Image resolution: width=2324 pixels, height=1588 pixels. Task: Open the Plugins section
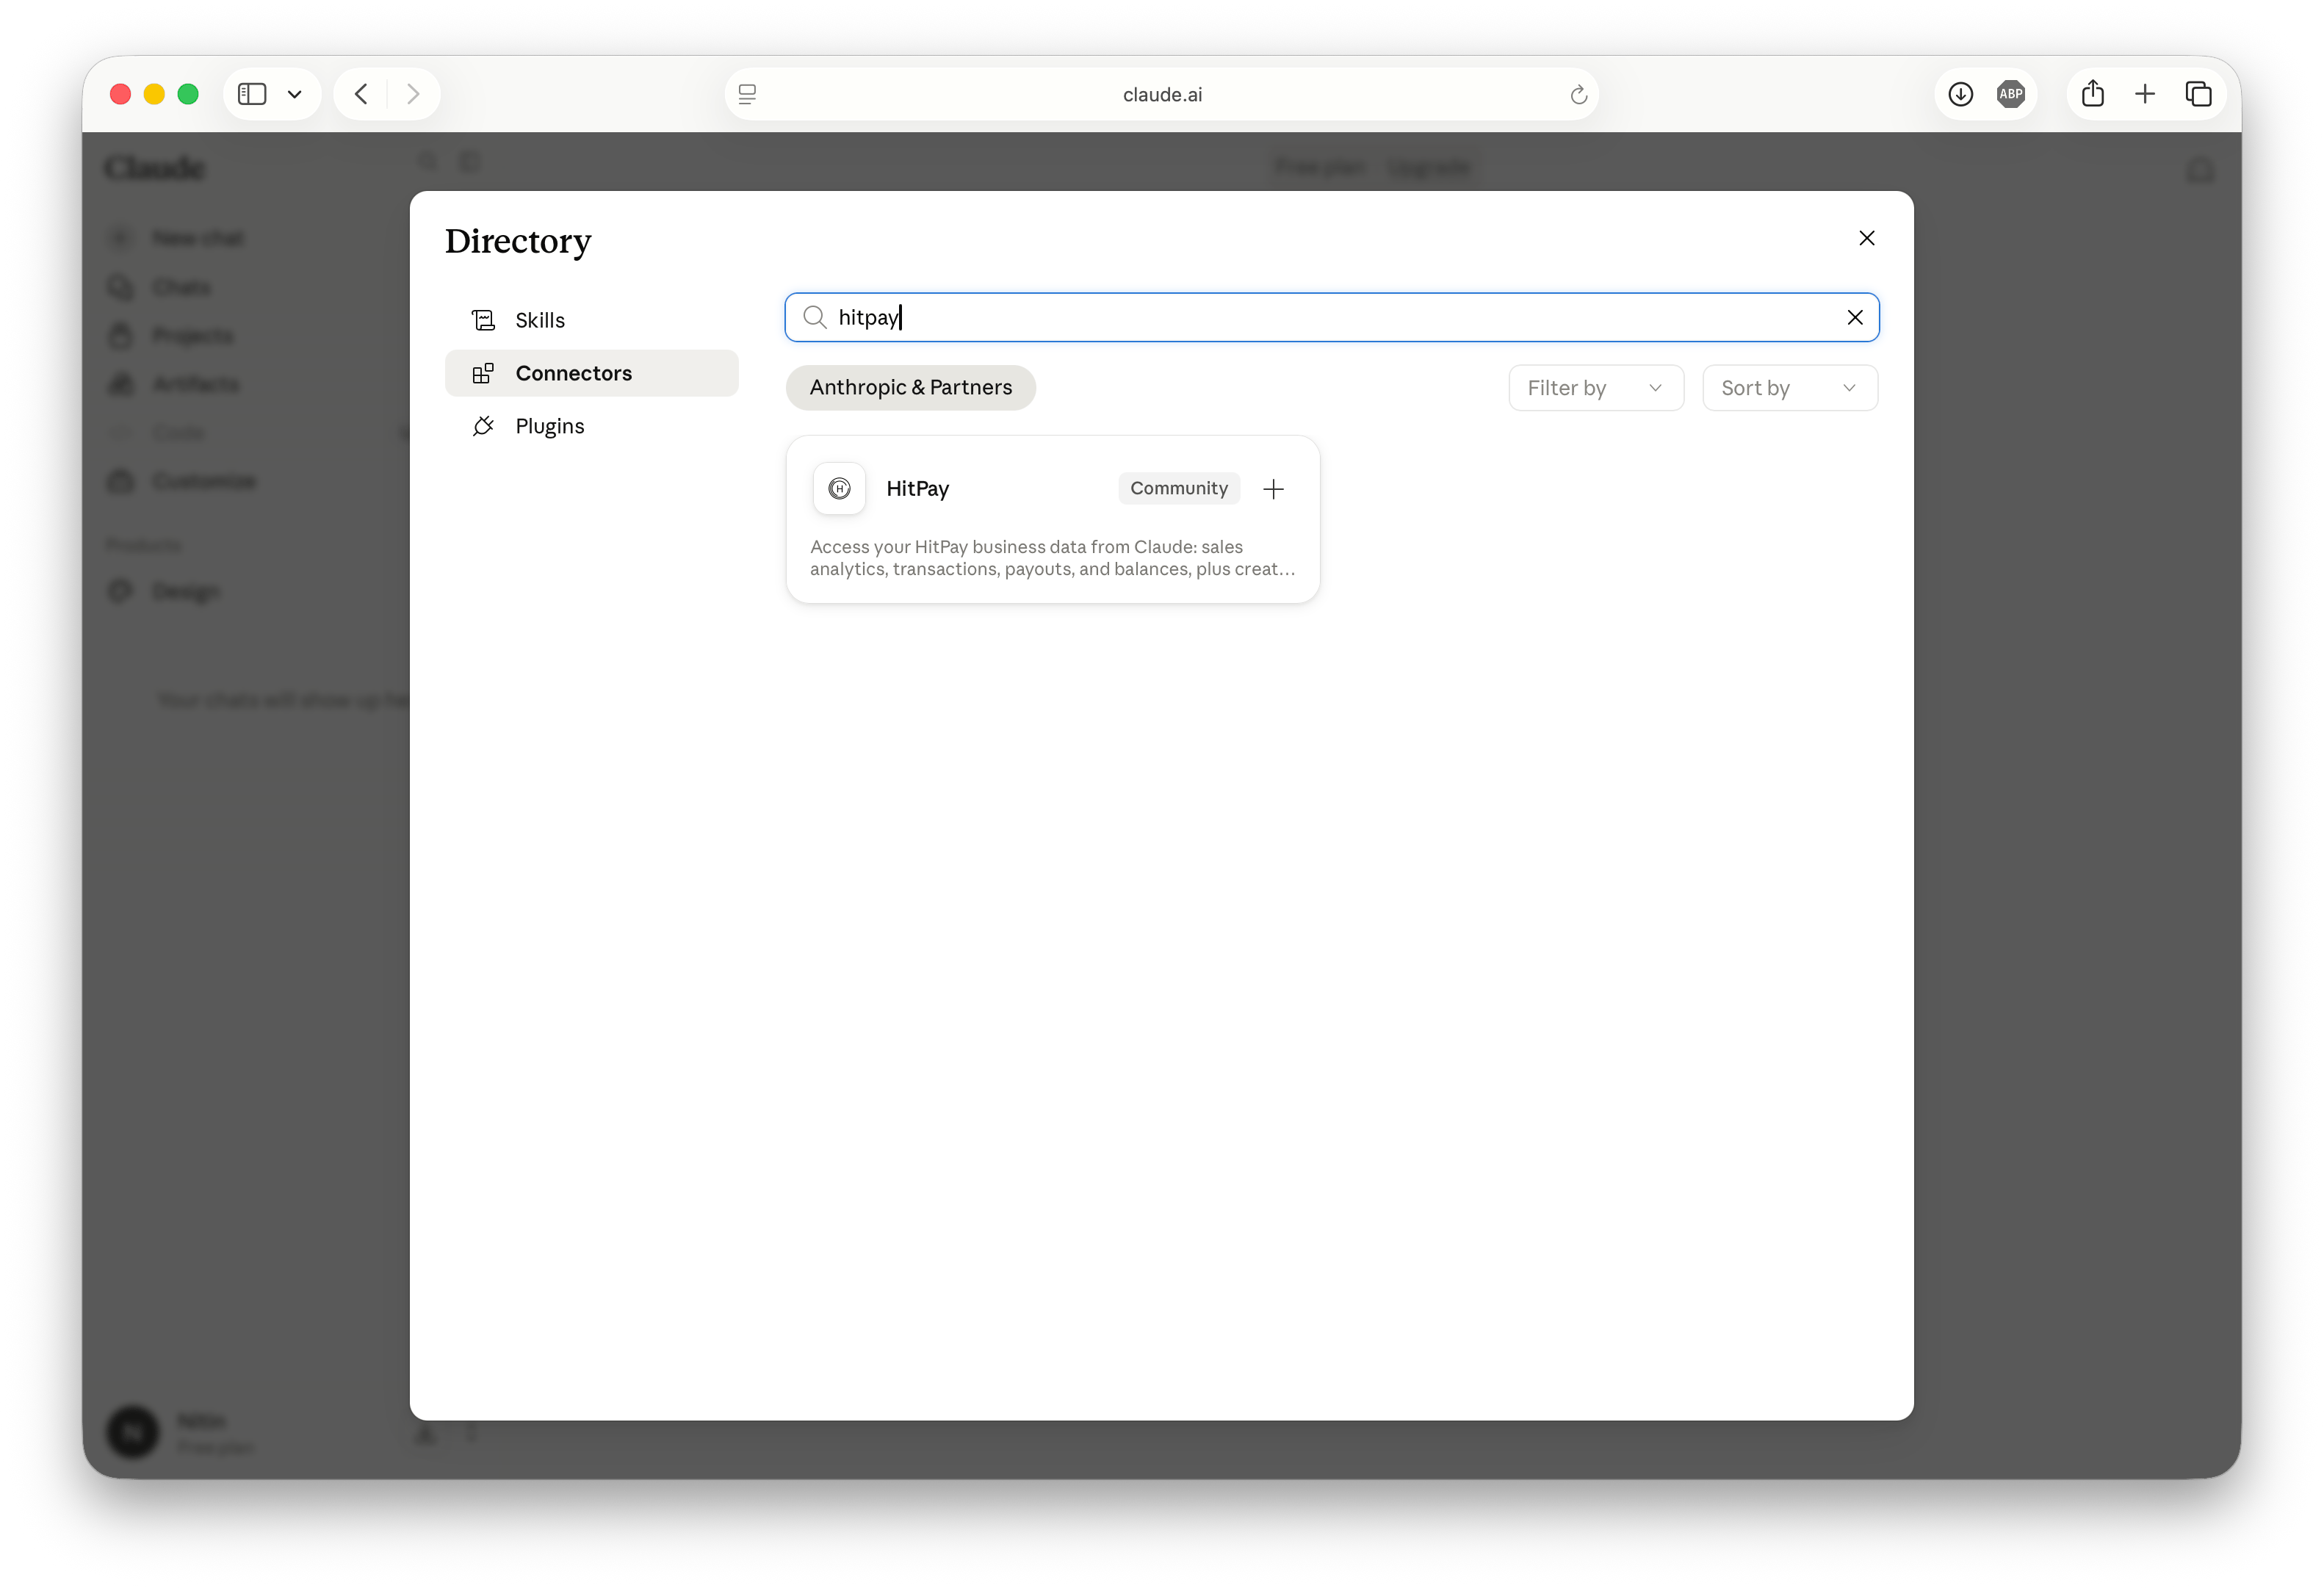pyautogui.click(x=592, y=426)
